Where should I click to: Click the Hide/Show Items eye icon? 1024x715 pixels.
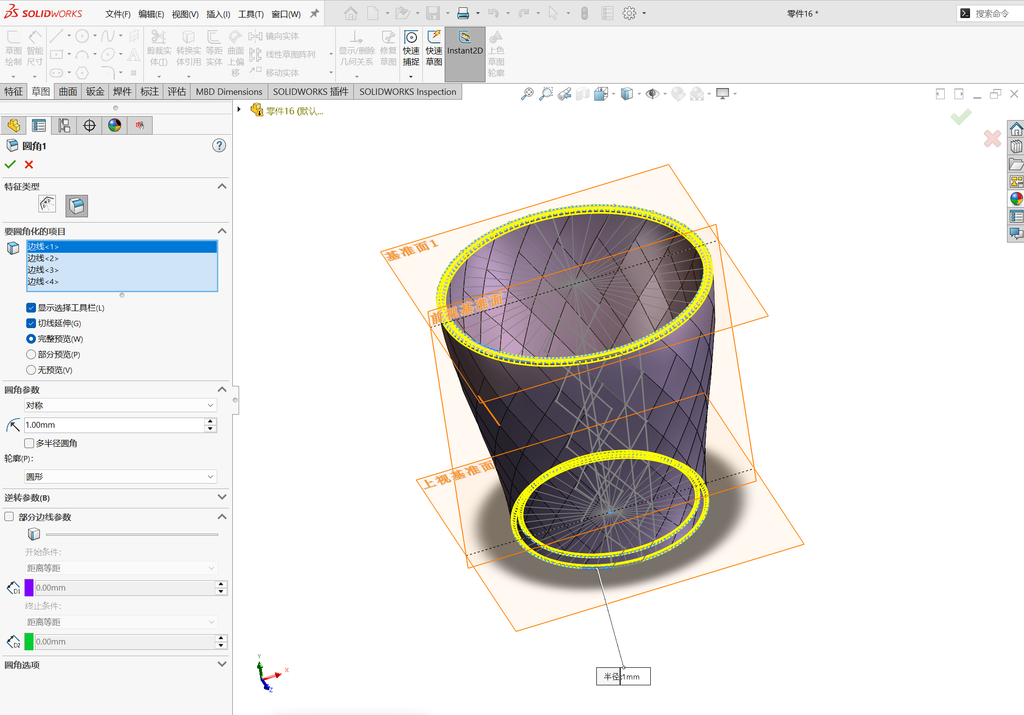point(652,94)
